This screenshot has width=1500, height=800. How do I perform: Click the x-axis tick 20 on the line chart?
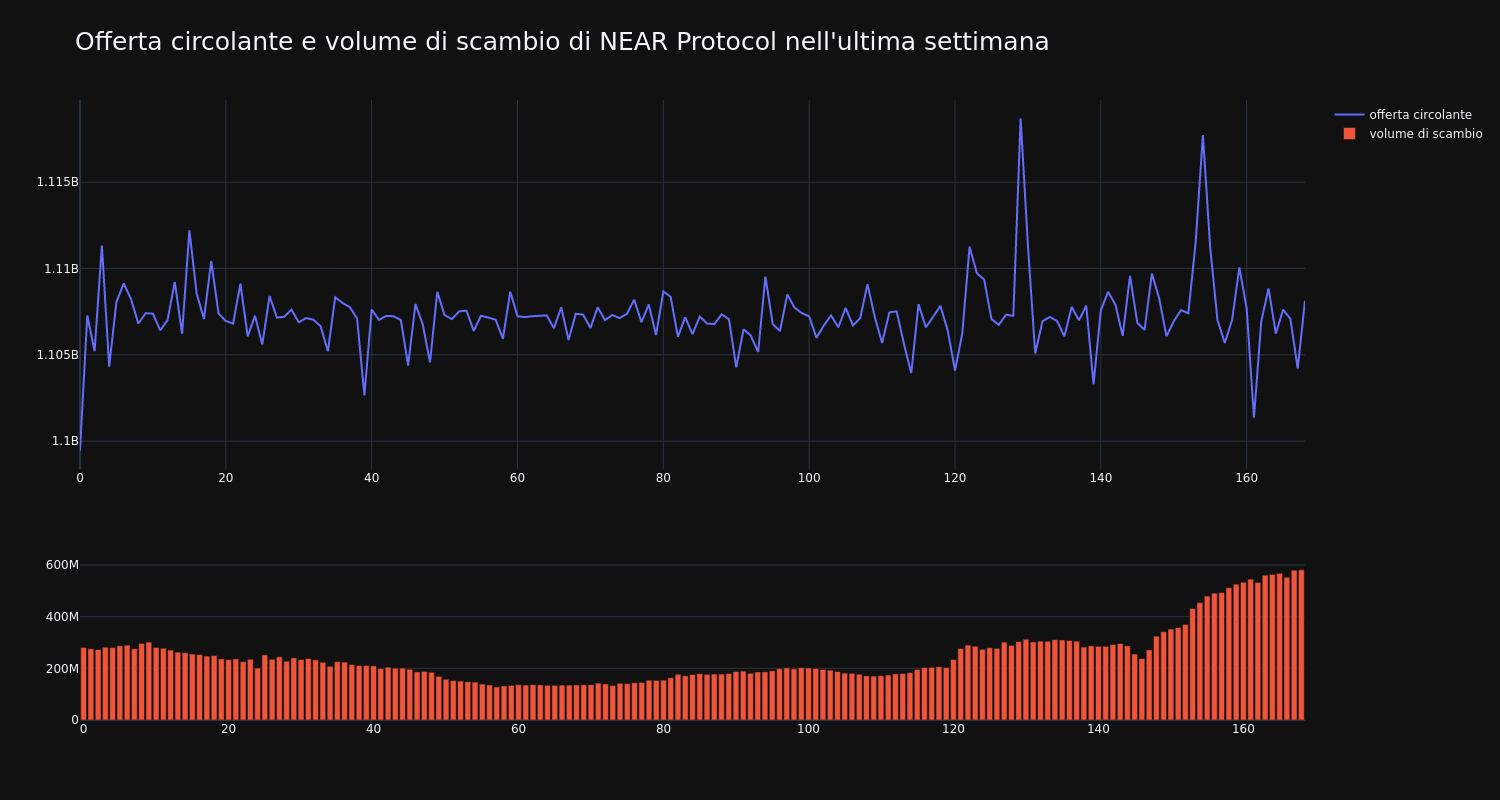click(226, 478)
